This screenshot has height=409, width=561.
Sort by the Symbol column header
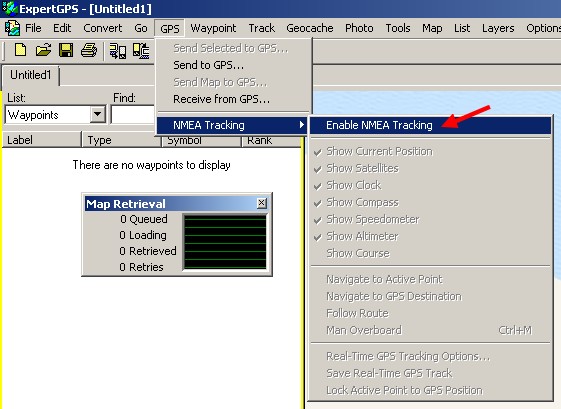coord(201,141)
